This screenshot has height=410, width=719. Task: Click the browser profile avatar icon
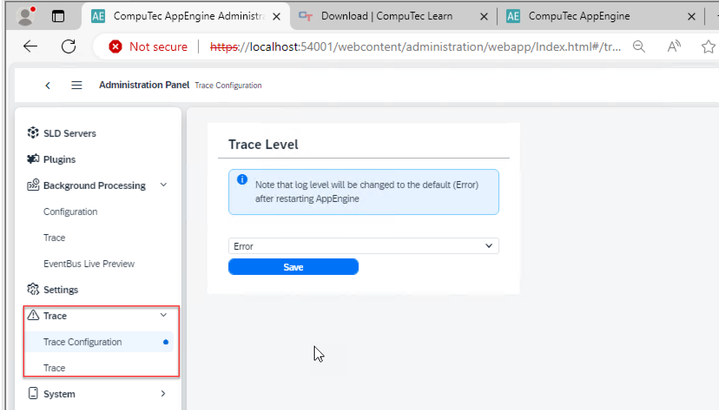click(26, 16)
